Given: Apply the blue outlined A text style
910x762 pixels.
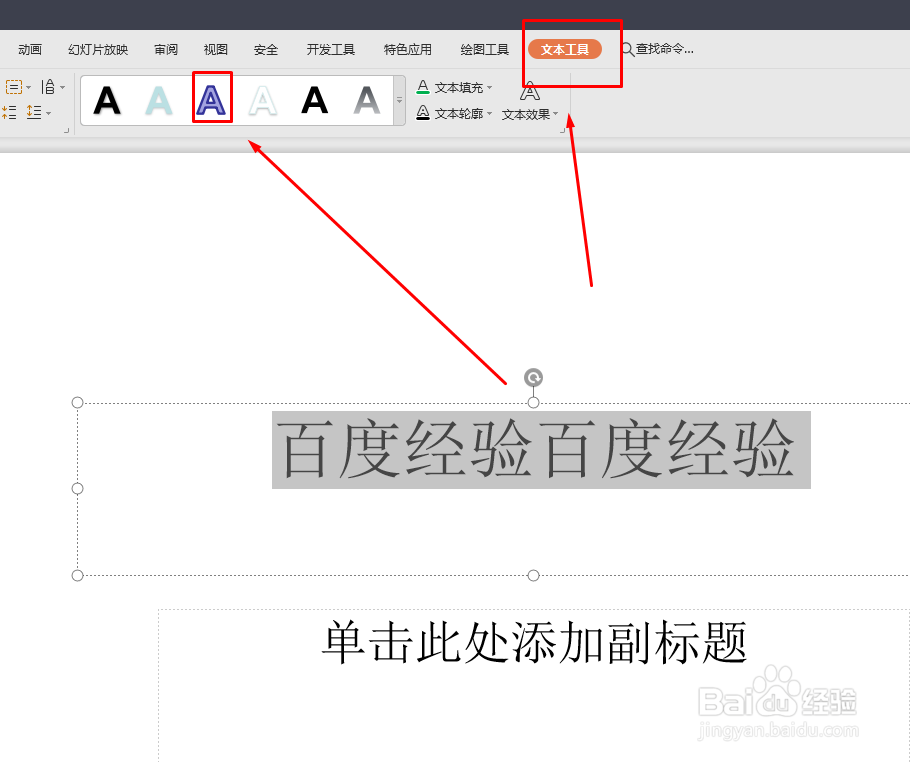Looking at the screenshot, I should click(x=211, y=100).
